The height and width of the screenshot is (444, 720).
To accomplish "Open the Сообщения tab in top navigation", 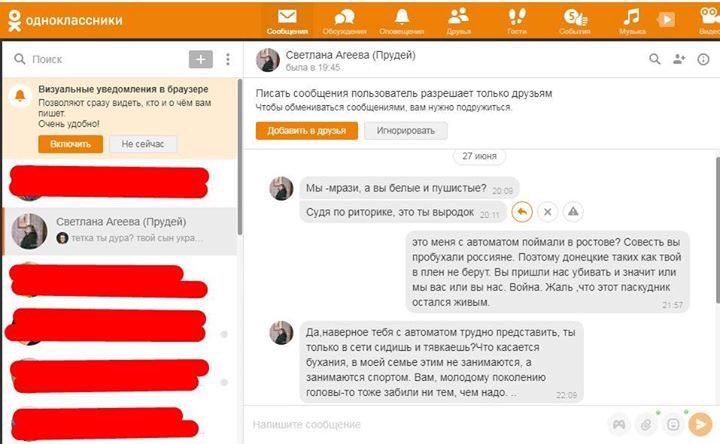I will pos(287,20).
